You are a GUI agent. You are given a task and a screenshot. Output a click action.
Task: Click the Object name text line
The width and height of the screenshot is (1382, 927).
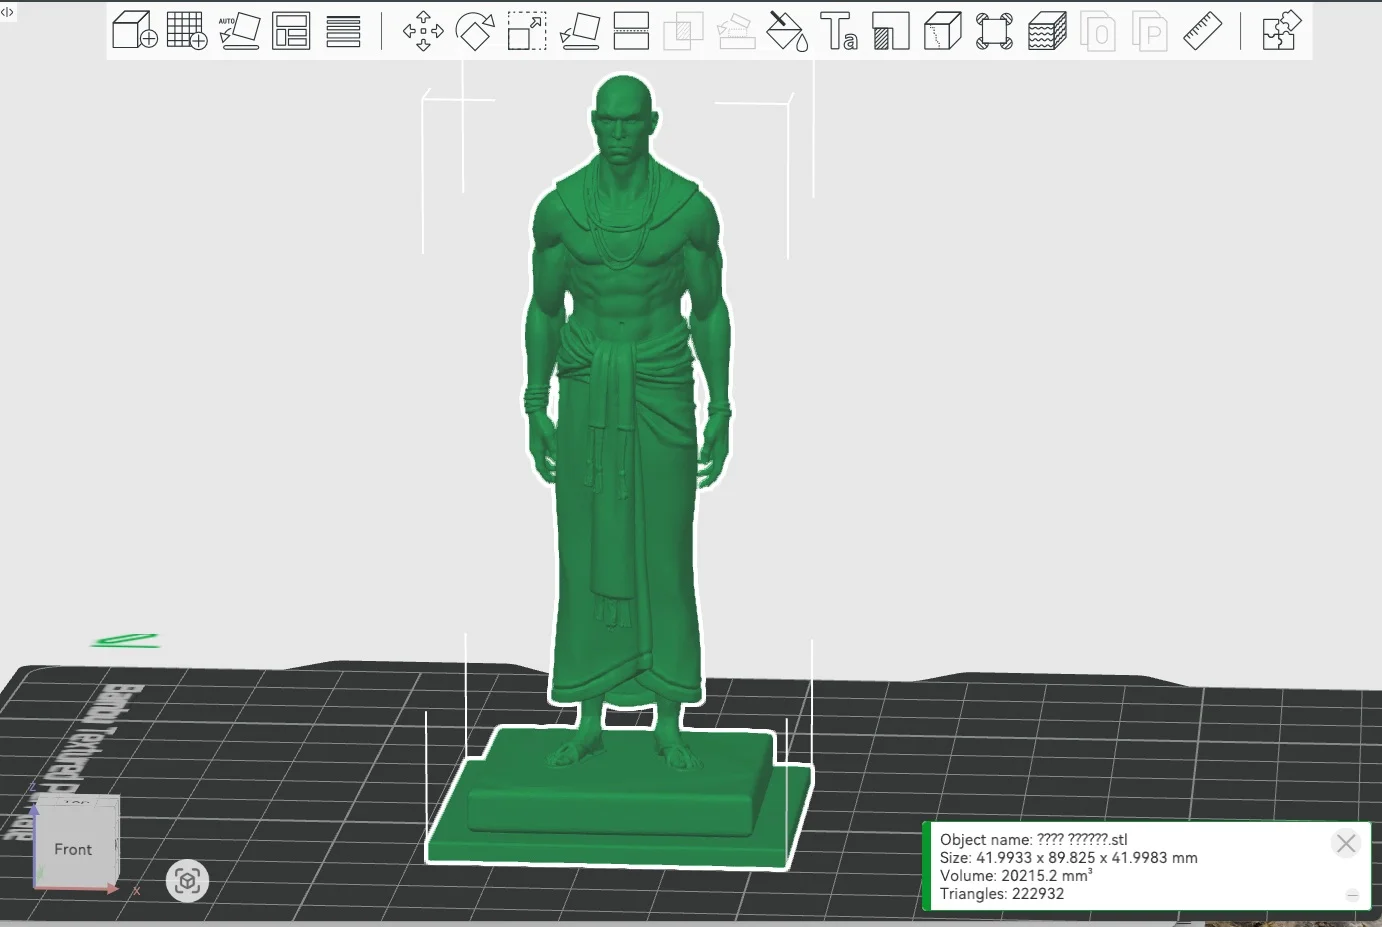tap(1033, 840)
